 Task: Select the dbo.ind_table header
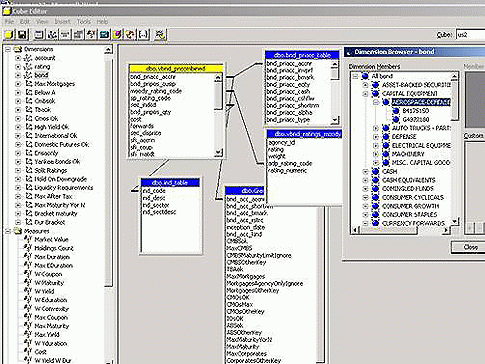170,183
